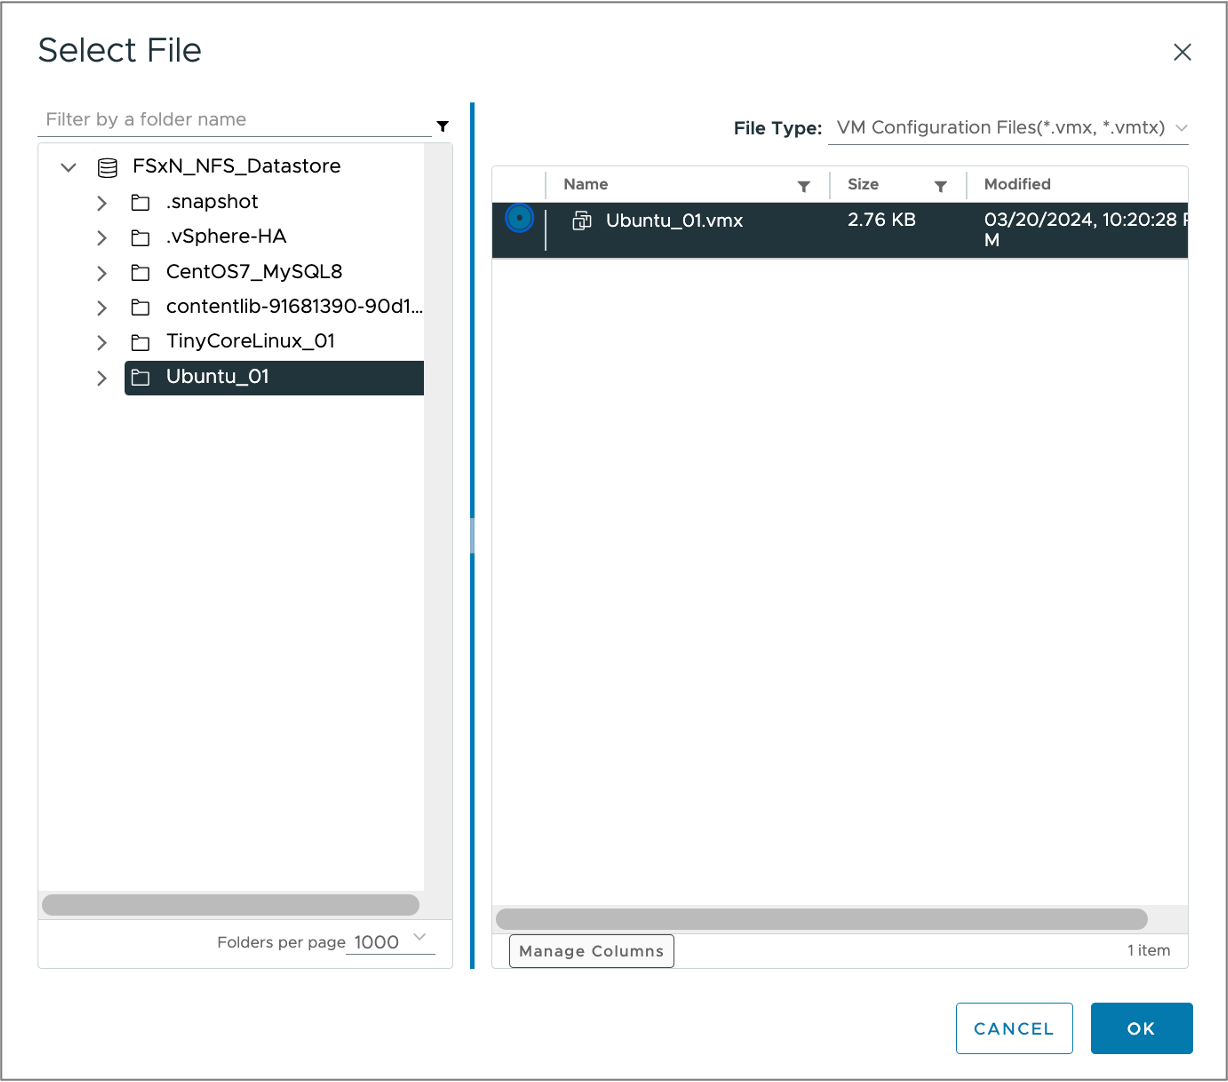The height and width of the screenshot is (1082, 1228).
Task: Sort by the Name column header
Action: 586,184
